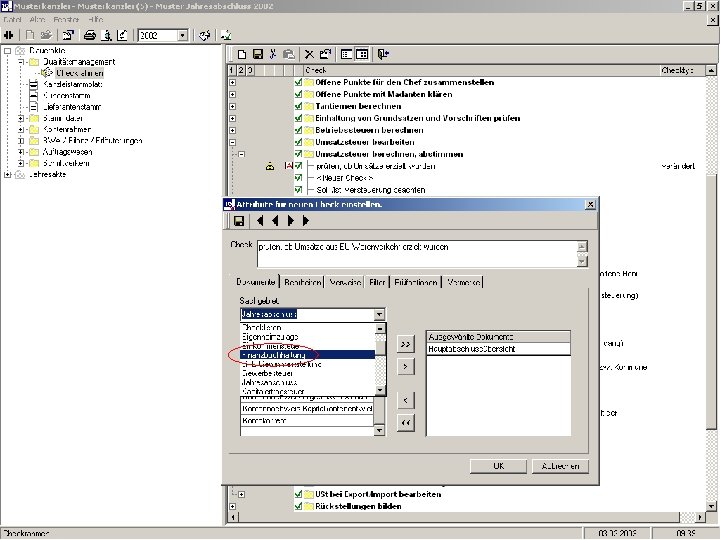The image size is (720, 540).
Task: Expand the Stammdaten tree node
Action: [x=21, y=118]
